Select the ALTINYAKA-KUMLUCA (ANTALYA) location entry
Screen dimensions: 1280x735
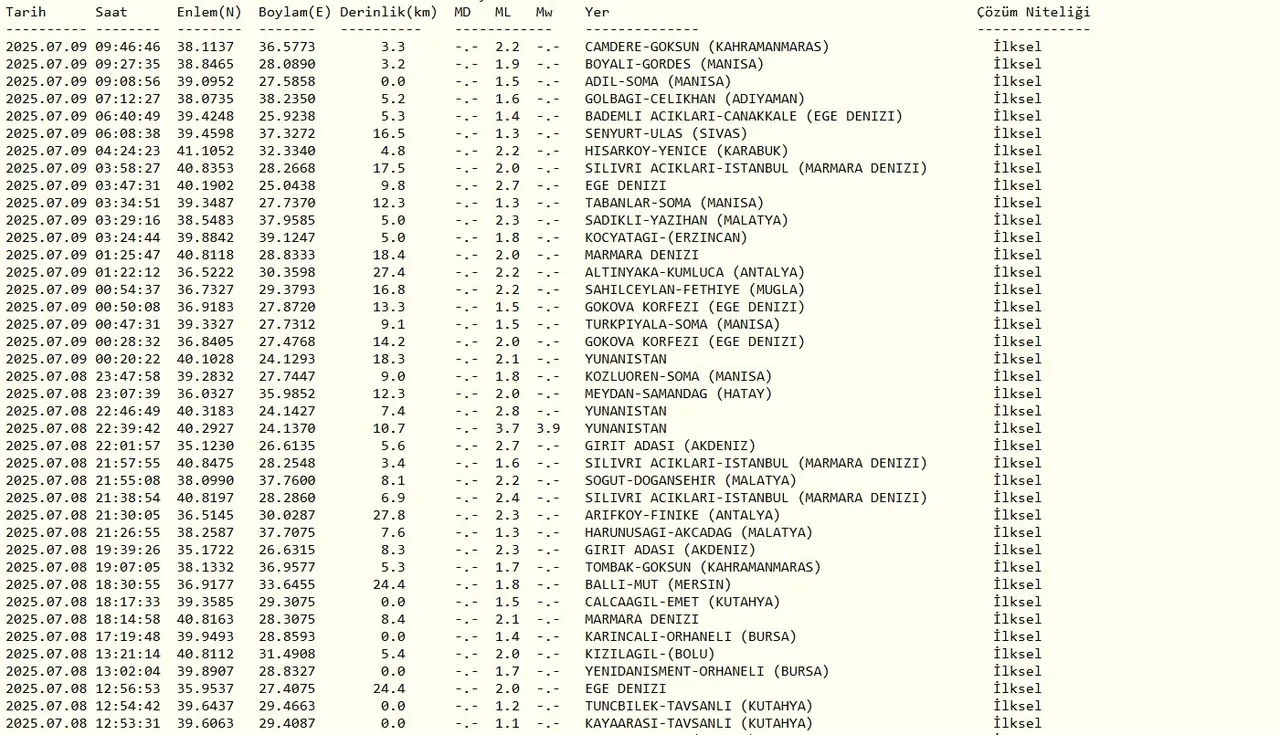[694, 272]
